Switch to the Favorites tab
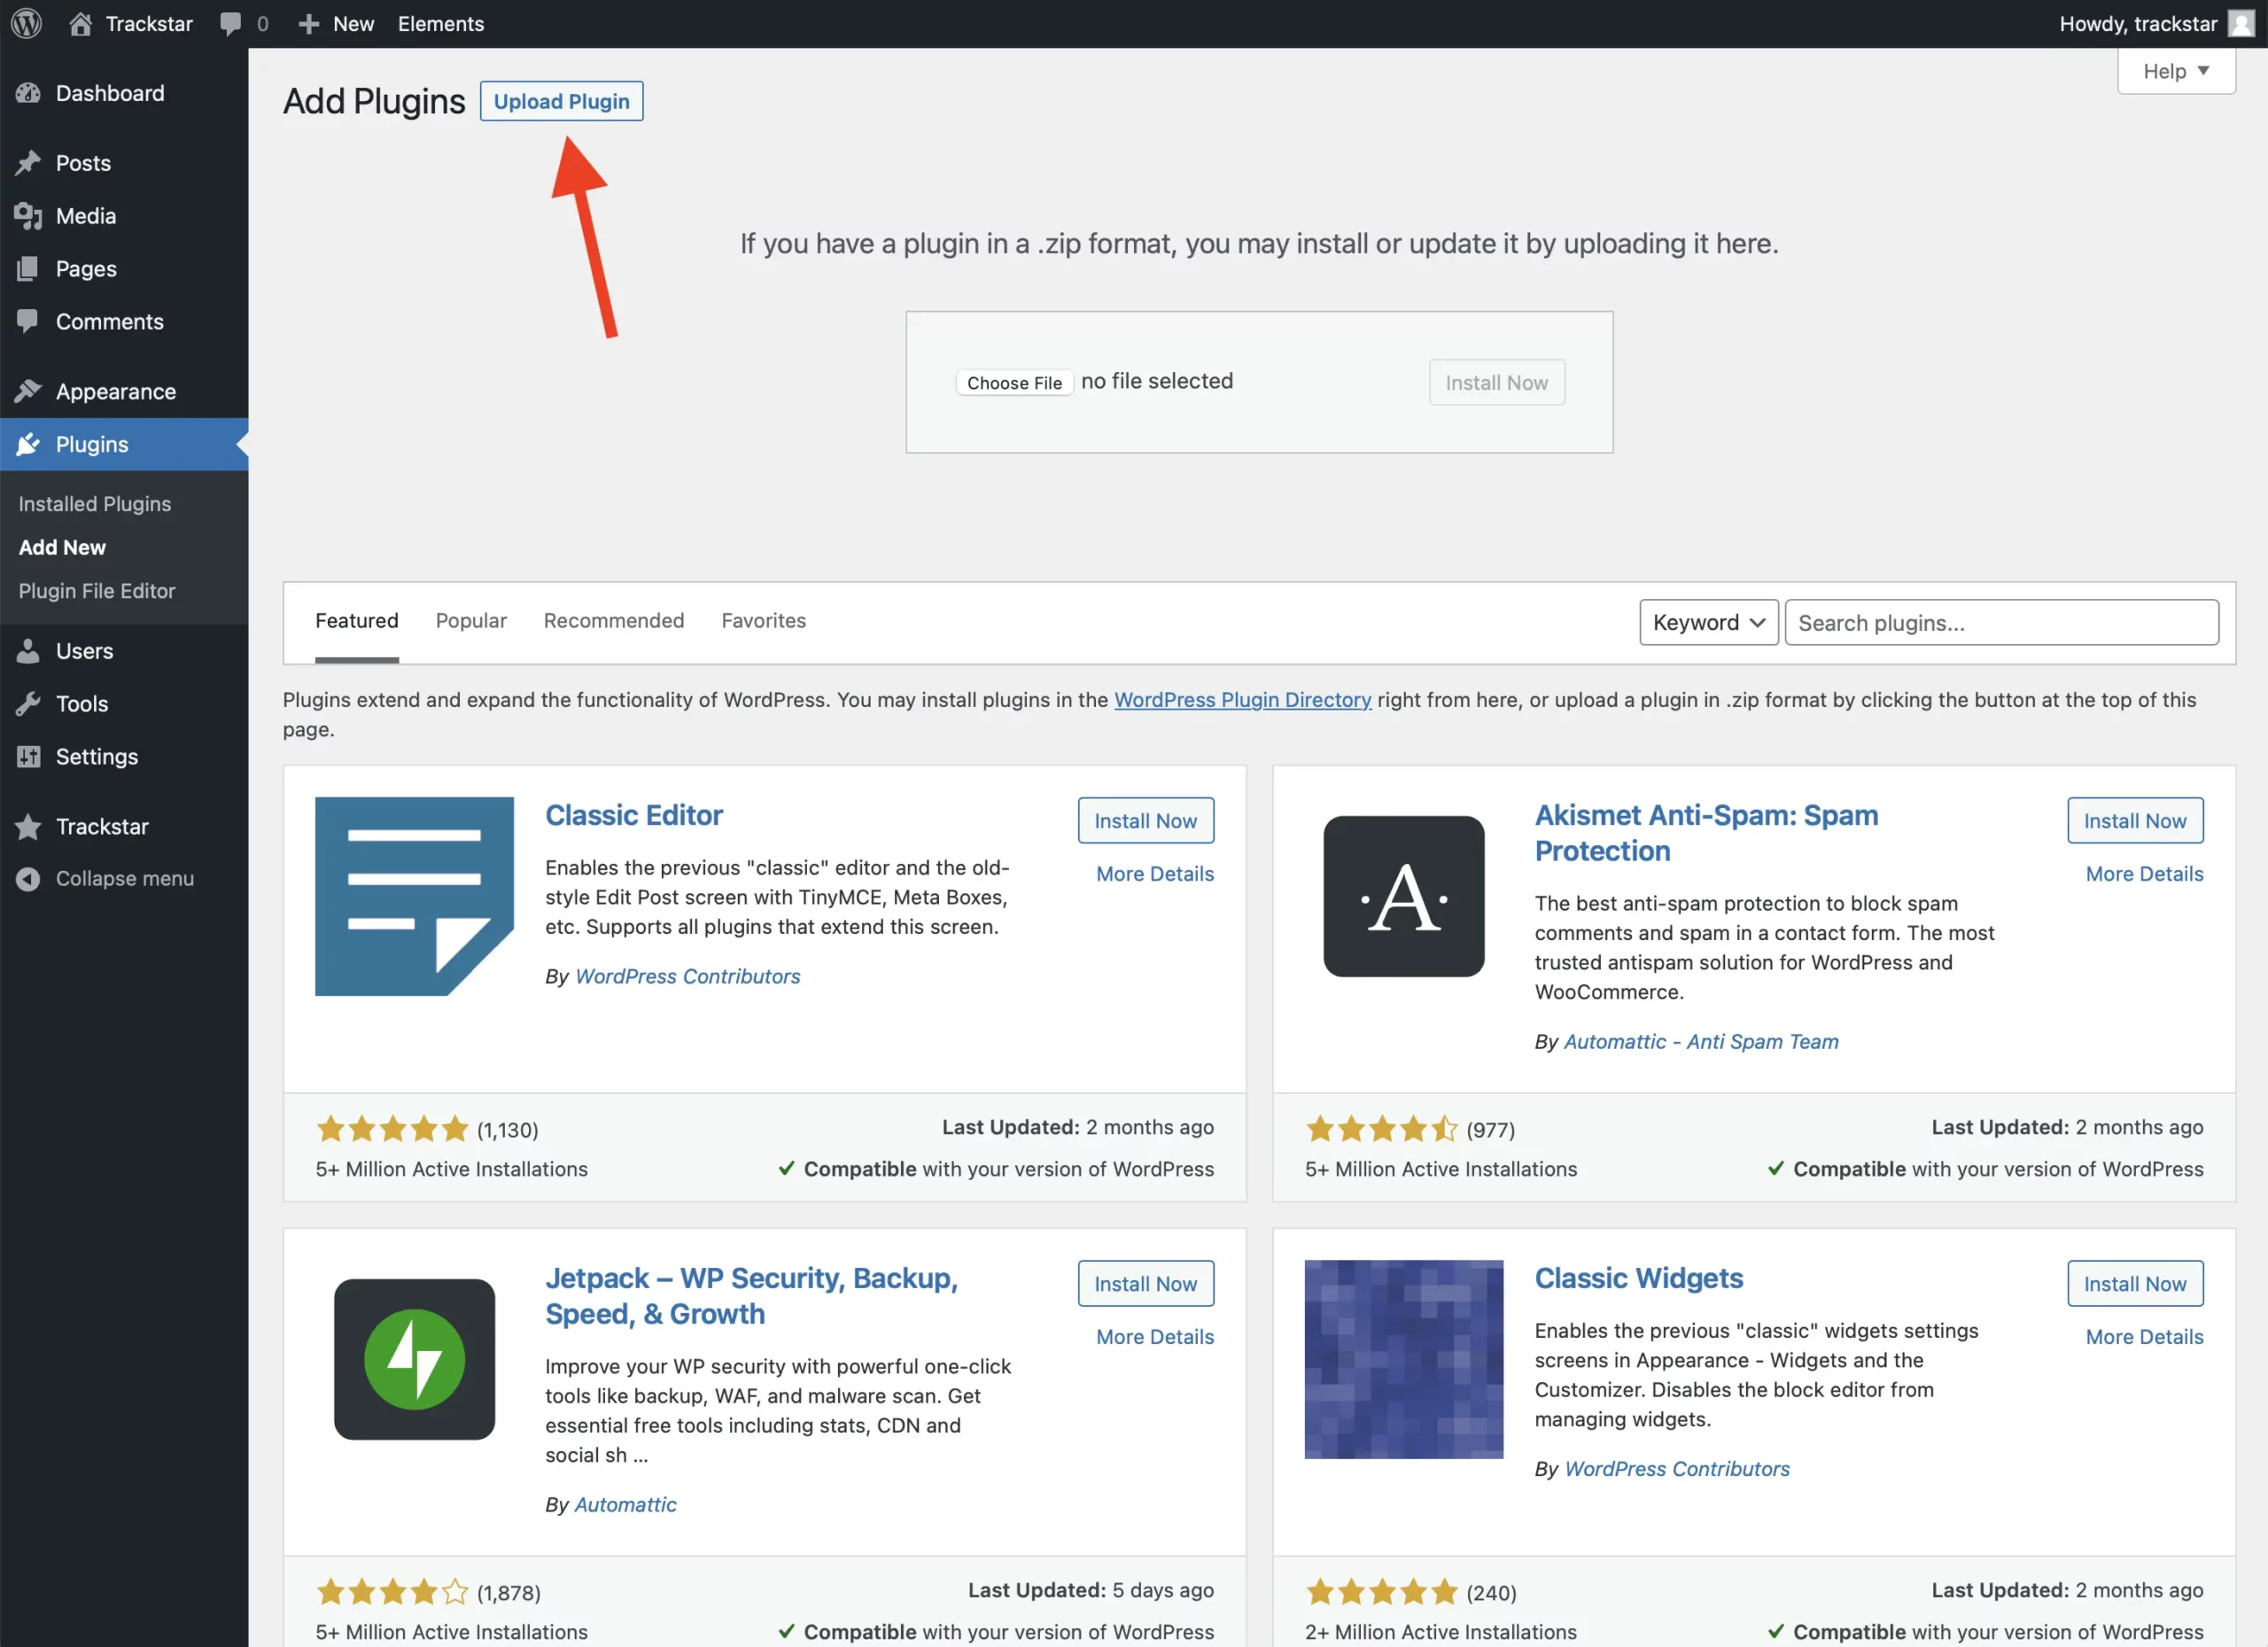 tap(764, 621)
